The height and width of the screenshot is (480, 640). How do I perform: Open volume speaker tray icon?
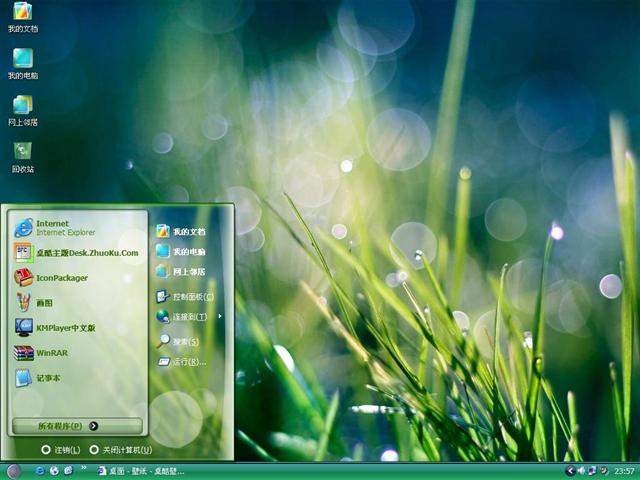pyautogui.click(x=581, y=471)
